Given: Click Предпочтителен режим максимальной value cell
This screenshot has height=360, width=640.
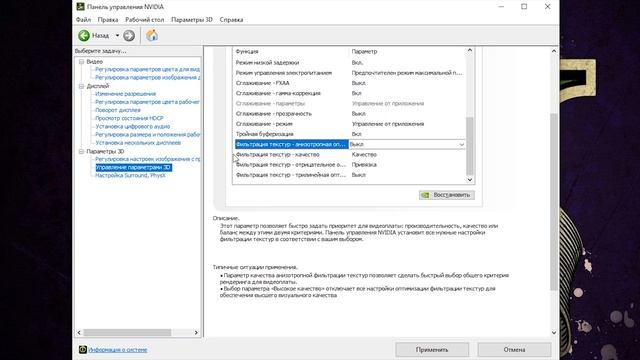Looking at the screenshot, I should pos(407,73).
